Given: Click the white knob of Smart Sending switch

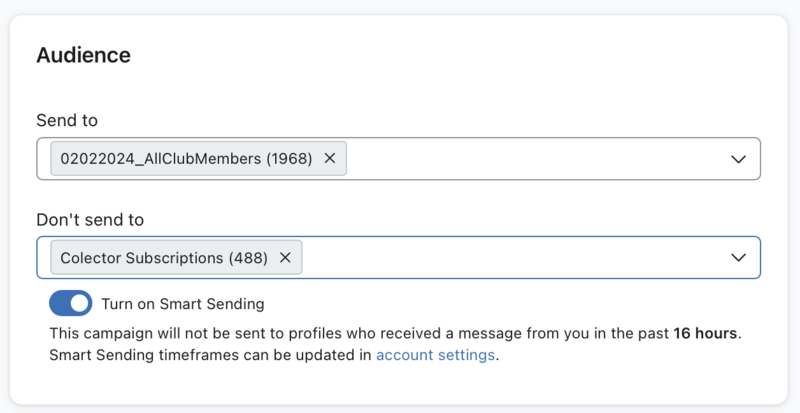Looking at the screenshot, I should (80, 303).
